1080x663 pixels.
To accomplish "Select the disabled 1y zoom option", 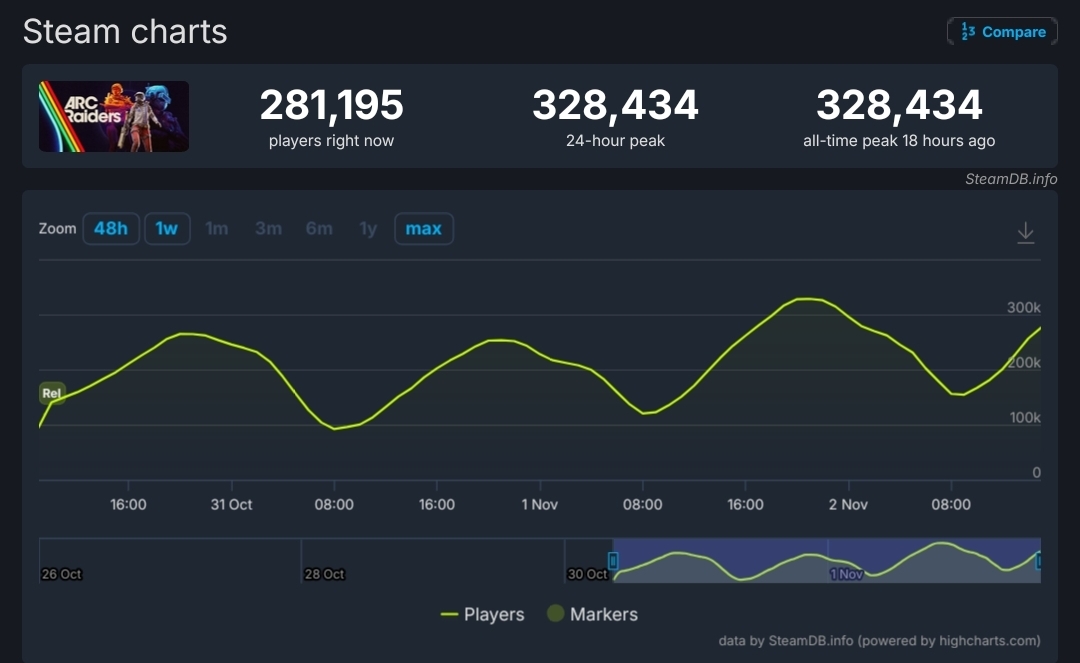I will click(368, 229).
